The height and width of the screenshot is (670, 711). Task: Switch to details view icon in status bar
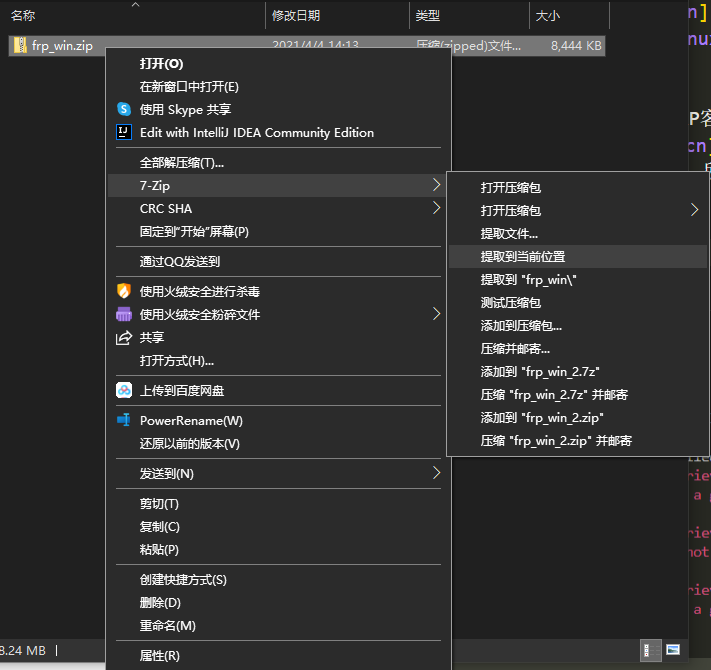point(650,651)
